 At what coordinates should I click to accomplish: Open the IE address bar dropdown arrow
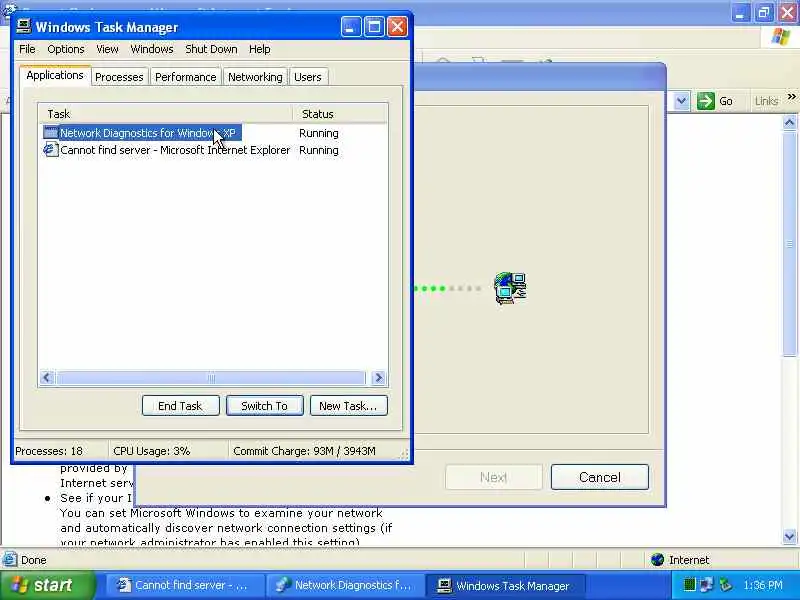(x=682, y=101)
